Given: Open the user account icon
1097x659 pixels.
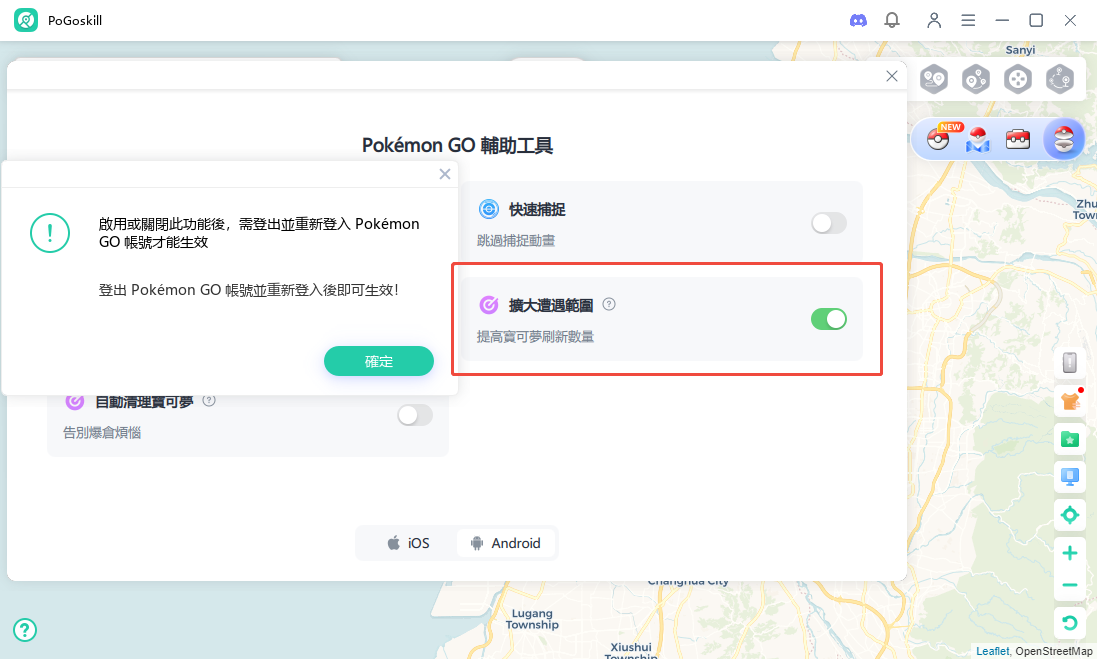Looking at the screenshot, I should [934, 20].
